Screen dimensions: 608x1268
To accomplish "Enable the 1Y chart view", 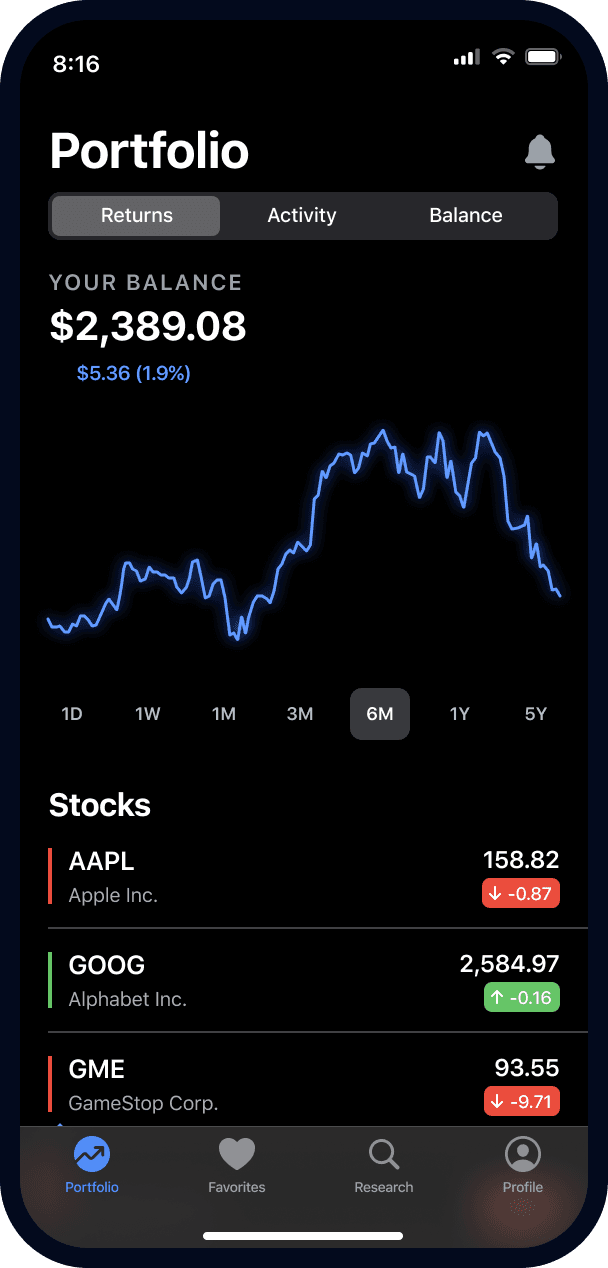I will (460, 714).
